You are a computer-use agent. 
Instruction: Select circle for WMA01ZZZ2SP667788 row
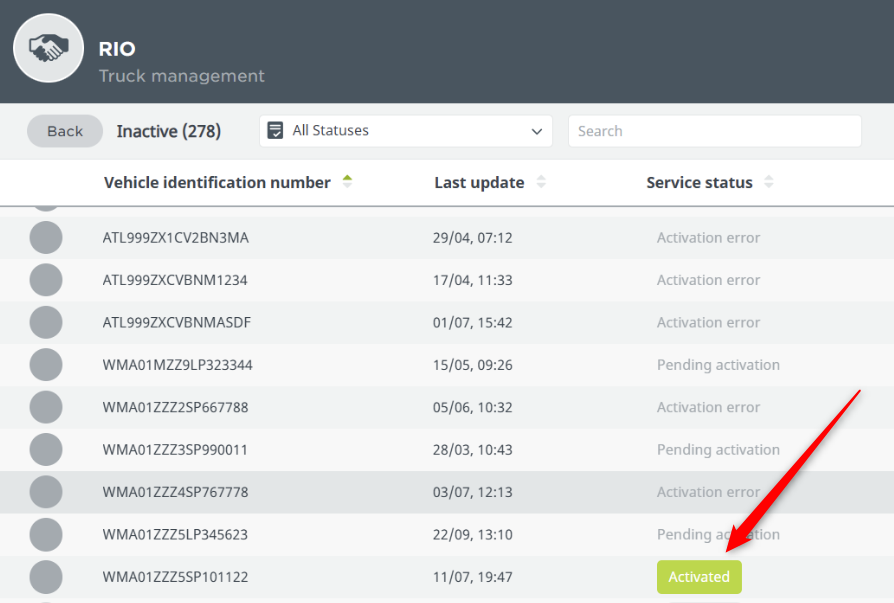point(46,408)
